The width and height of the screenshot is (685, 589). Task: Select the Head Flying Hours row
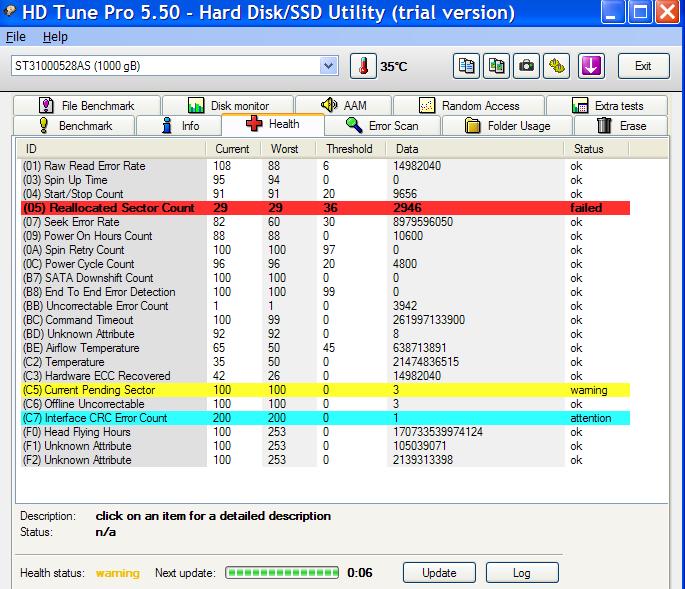point(325,432)
